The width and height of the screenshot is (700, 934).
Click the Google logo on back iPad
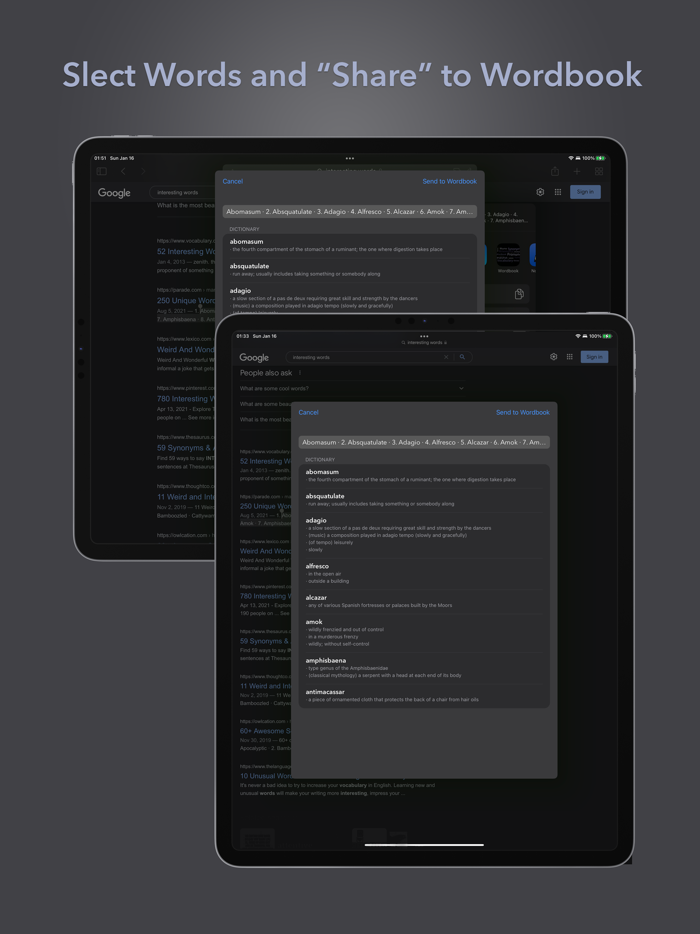click(114, 192)
